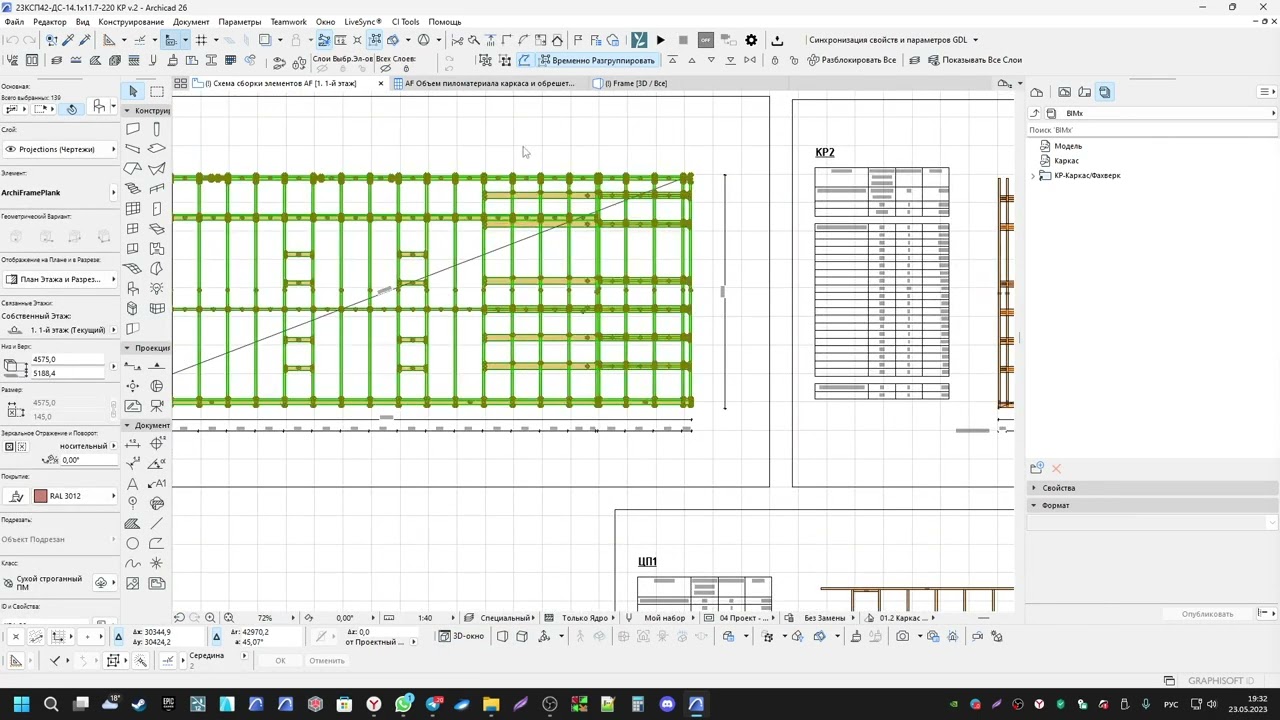Select the Column tool in toolbox
This screenshot has height=720, width=1280.
point(157,129)
